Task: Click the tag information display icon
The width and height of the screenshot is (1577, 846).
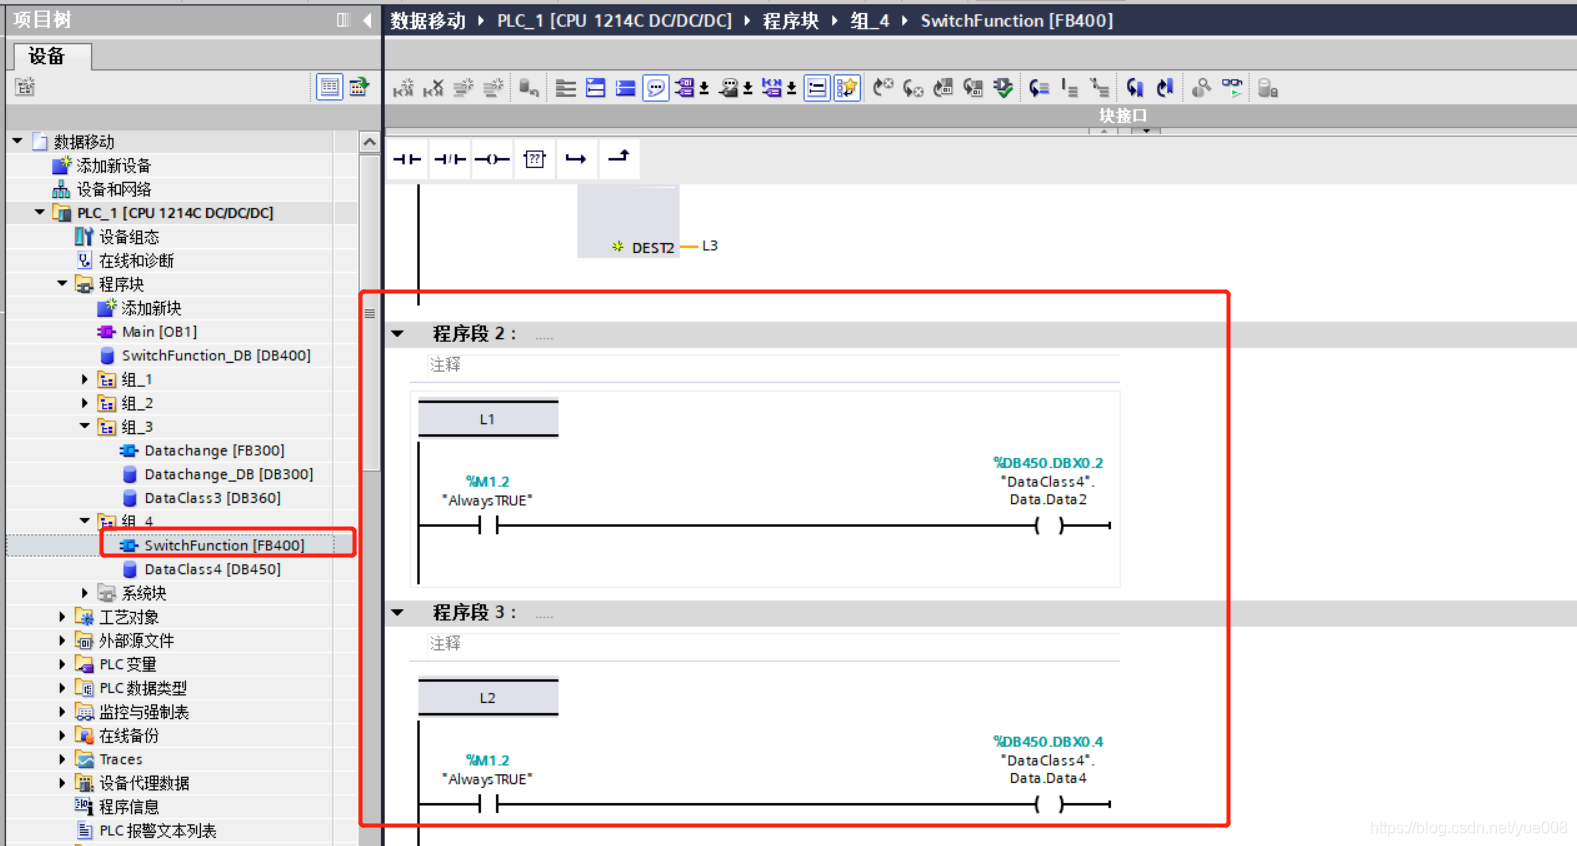Action: pyautogui.click(x=729, y=88)
